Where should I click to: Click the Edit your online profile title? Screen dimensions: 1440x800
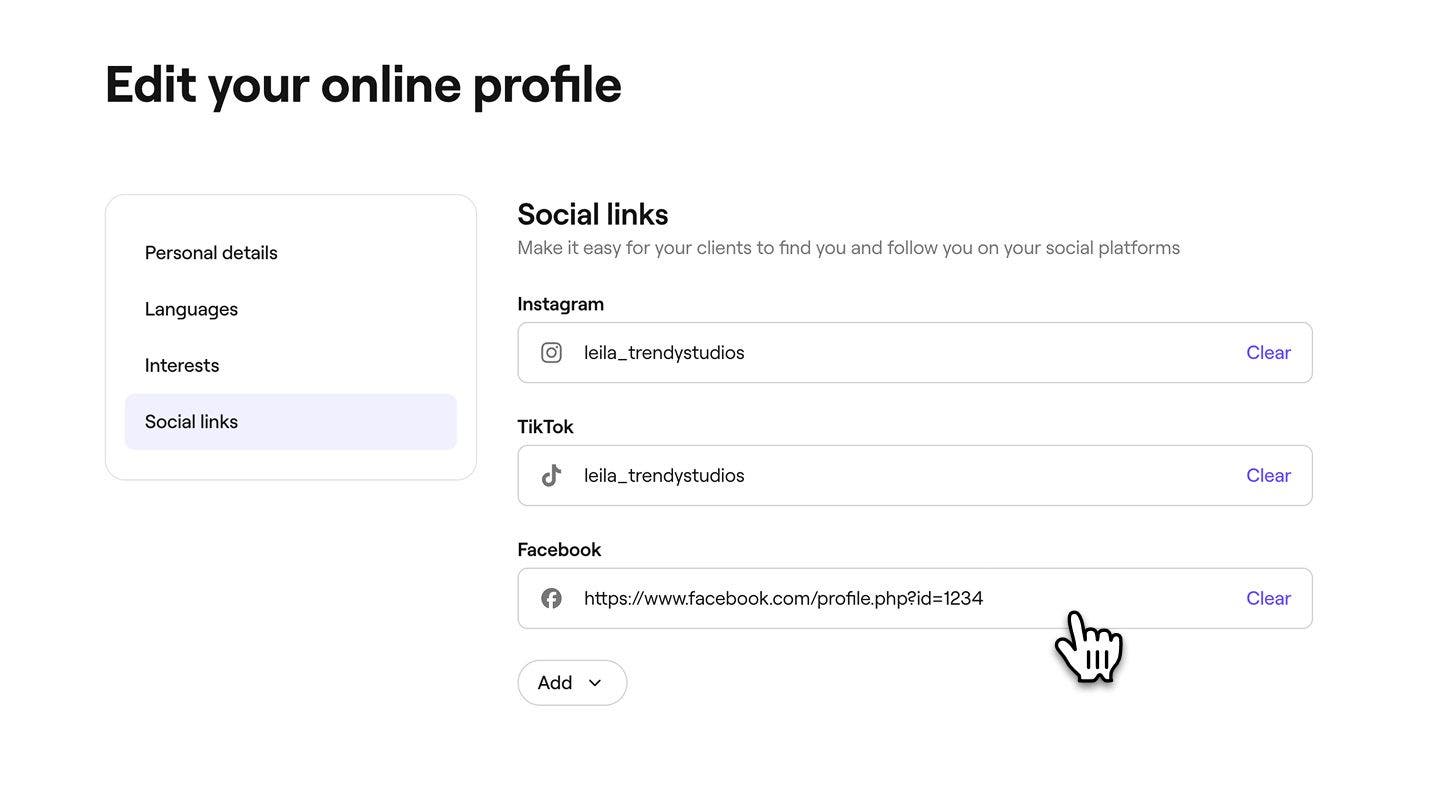point(363,85)
